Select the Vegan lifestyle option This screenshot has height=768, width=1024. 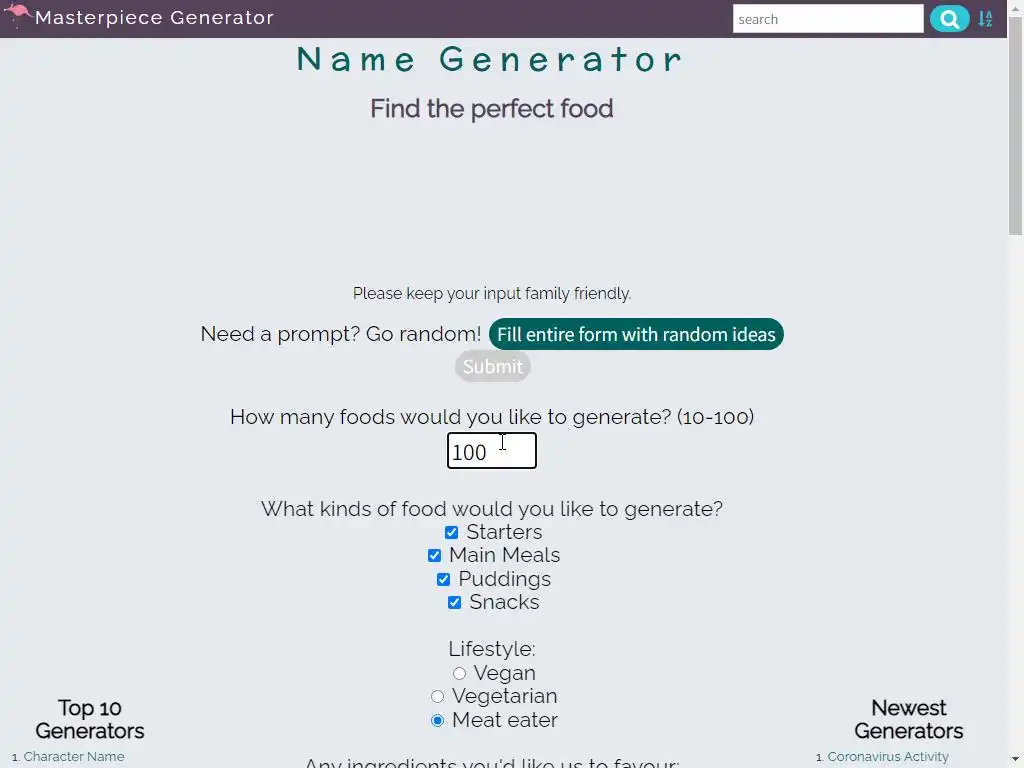click(x=460, y=674)
